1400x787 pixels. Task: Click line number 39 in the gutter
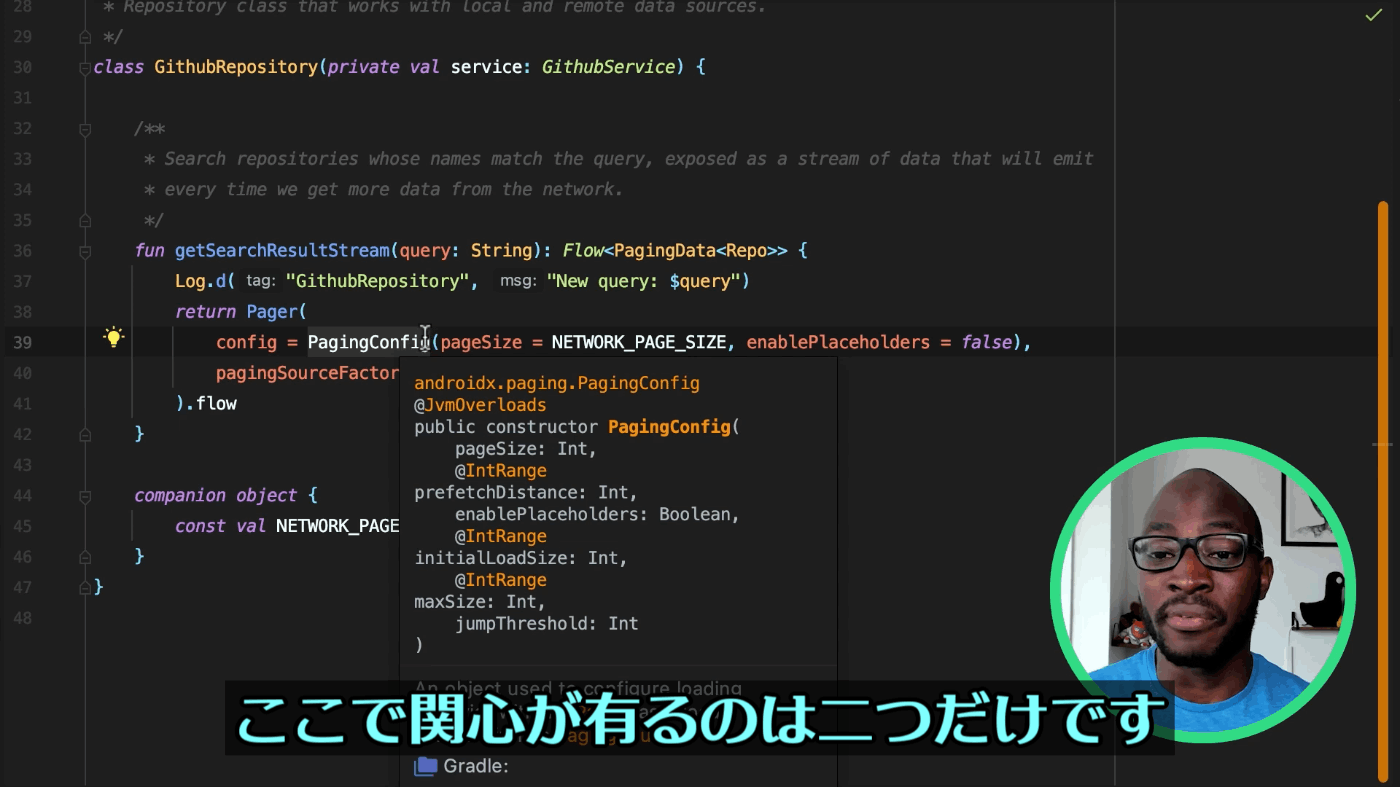click(x=22, y=342)
